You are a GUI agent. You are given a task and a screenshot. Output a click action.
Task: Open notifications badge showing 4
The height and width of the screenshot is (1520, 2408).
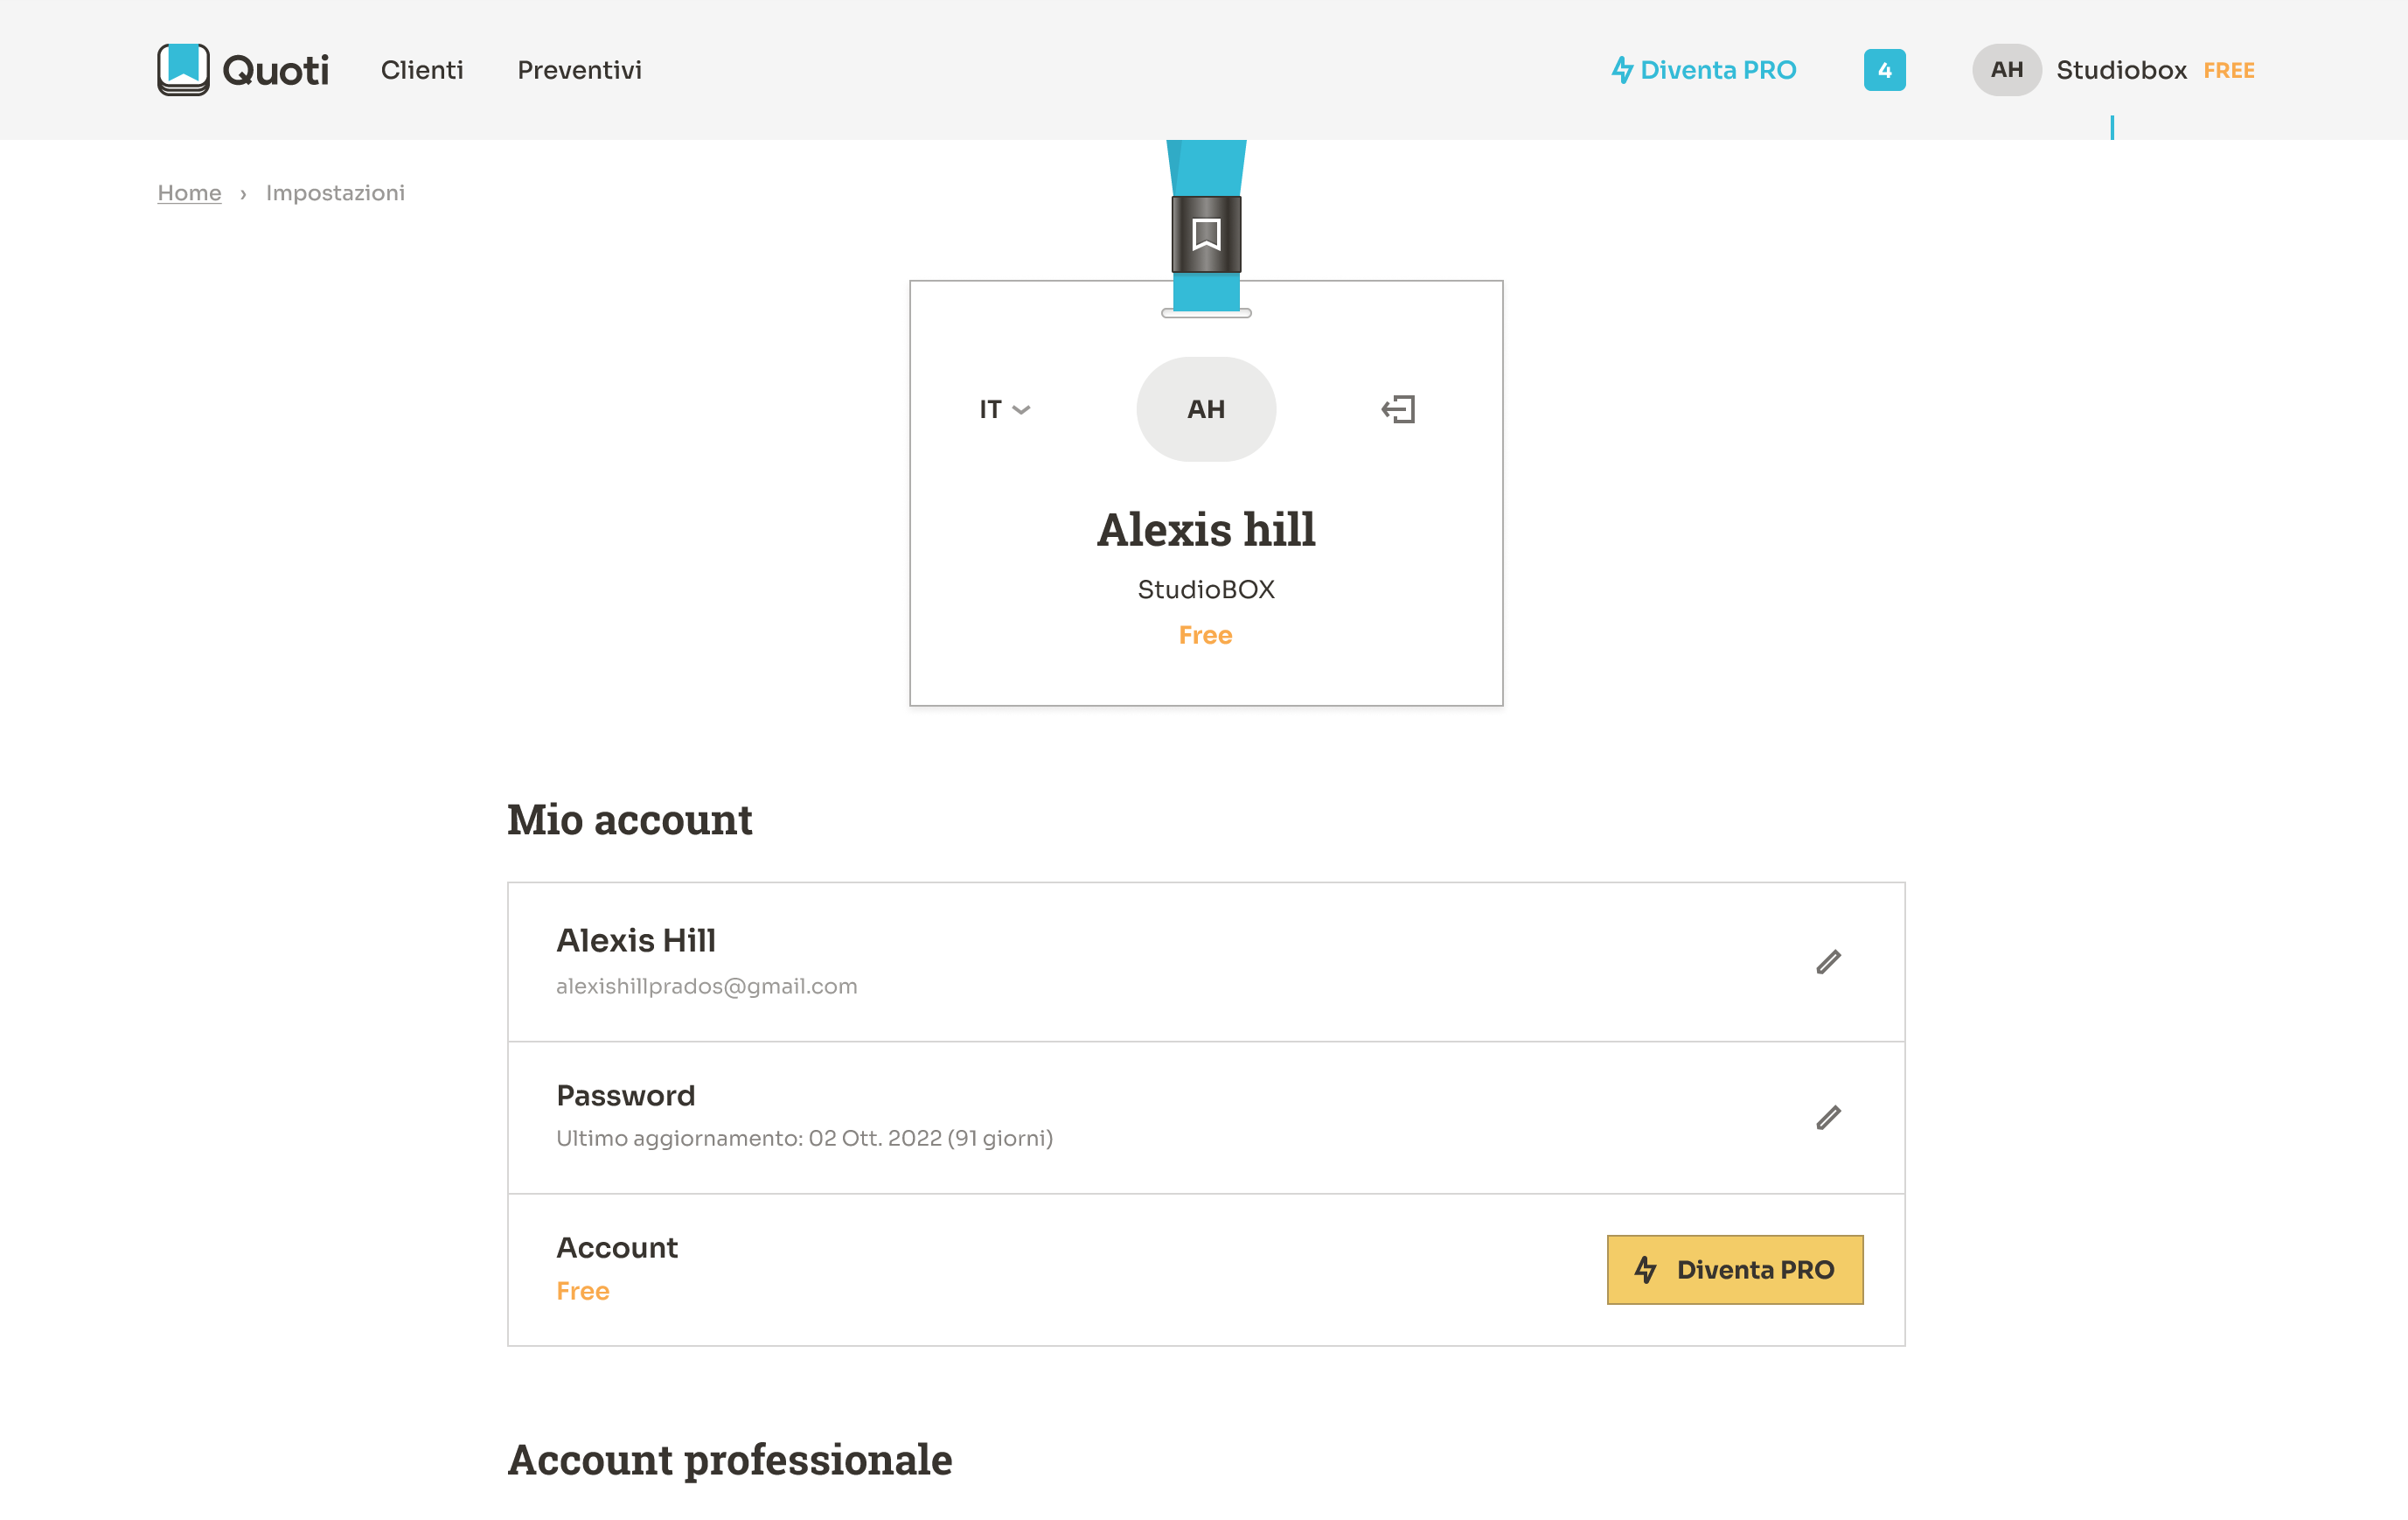click(x=1884, y=70)
